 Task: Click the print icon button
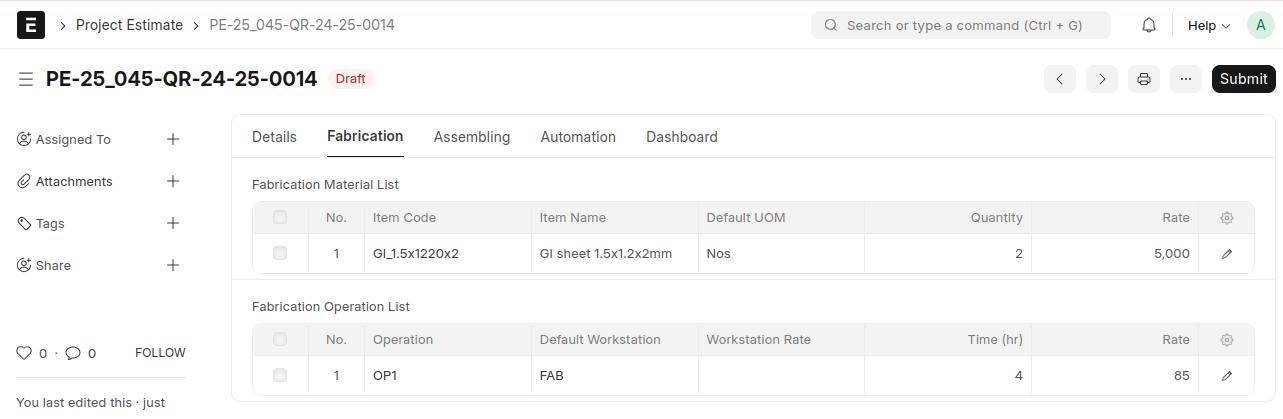coord(1144,79)
